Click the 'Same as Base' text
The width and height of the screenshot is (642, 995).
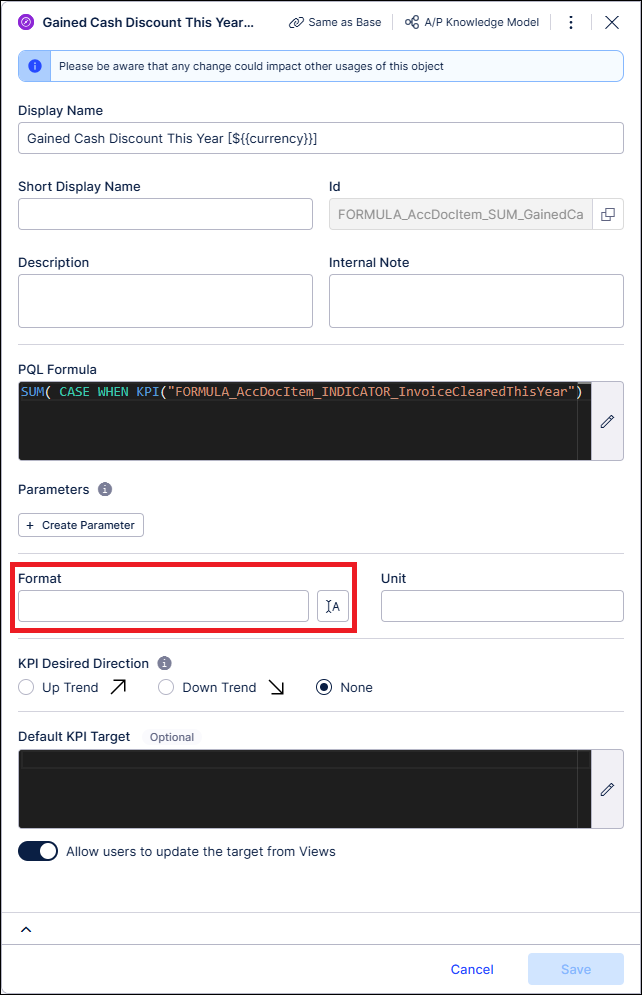[344, 22]
